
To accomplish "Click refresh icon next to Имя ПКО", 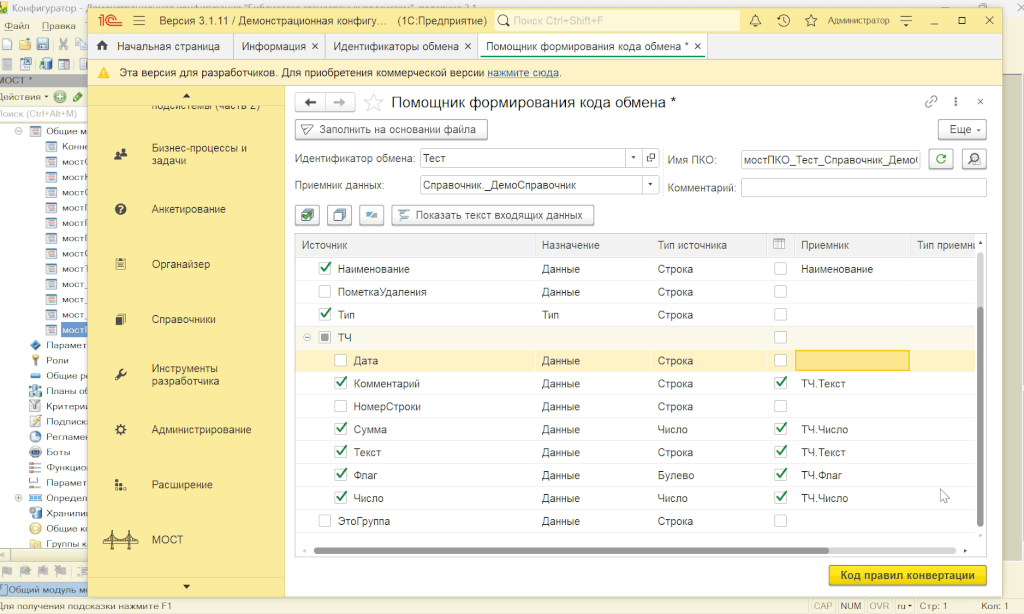I will coord(940,158).
